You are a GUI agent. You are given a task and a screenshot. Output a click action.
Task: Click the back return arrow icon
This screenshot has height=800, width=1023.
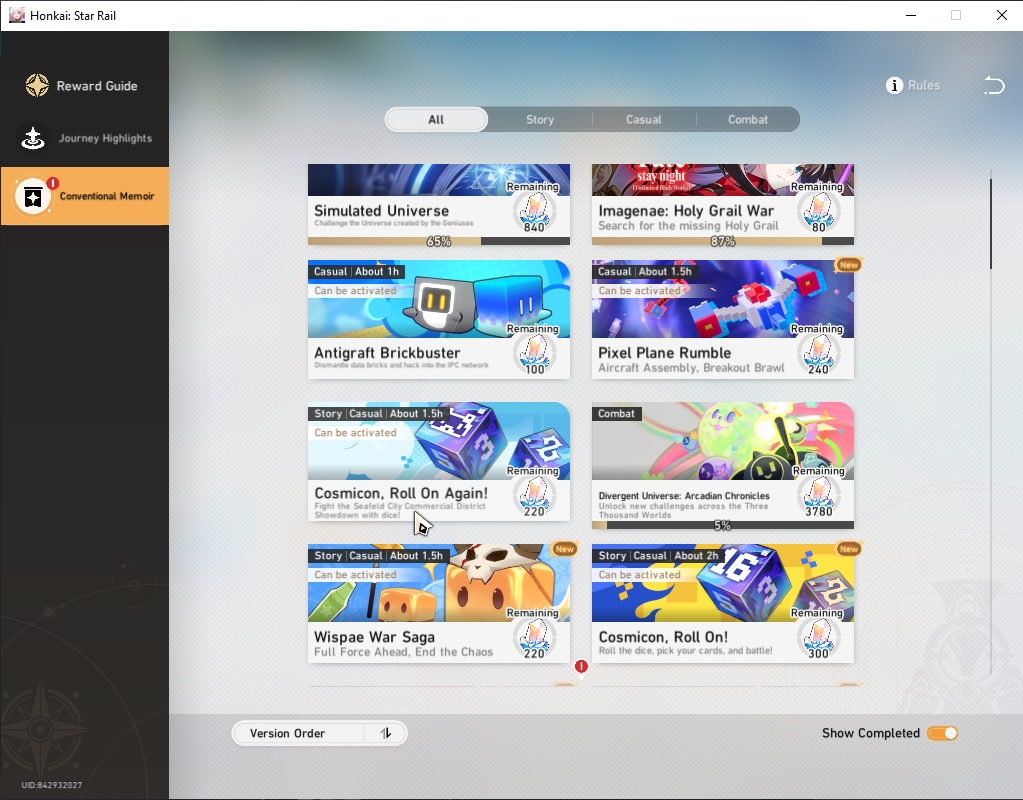[x=994, y=85]
